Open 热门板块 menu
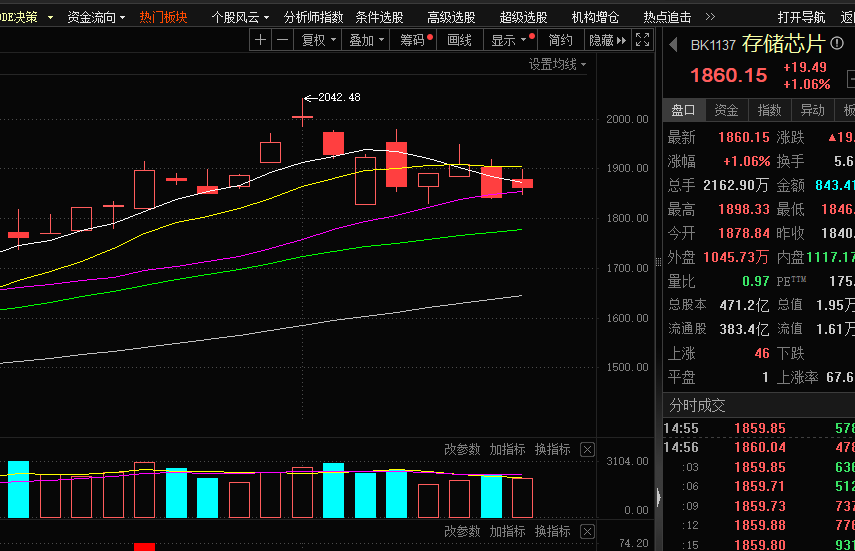The width and height of the screenshot is (855, 551). [x=163, y=17]
